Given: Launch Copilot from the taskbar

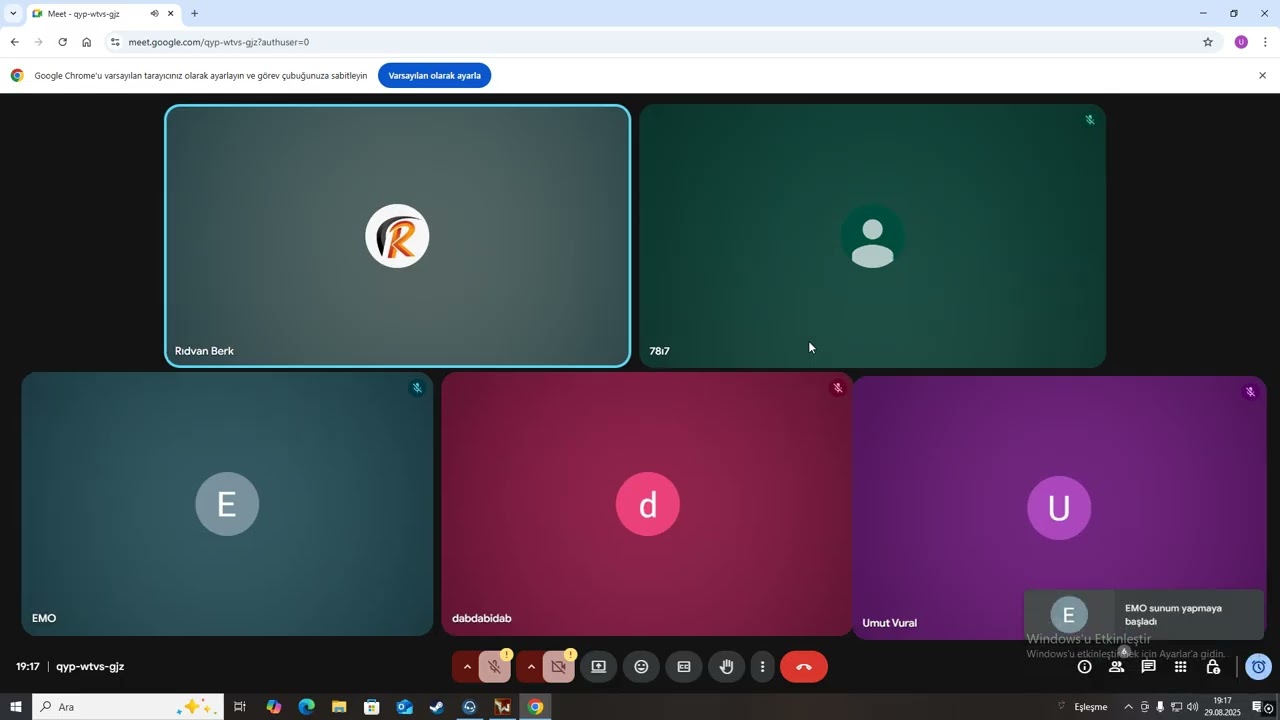Looking at the screenshot, I should click(274, 707).
